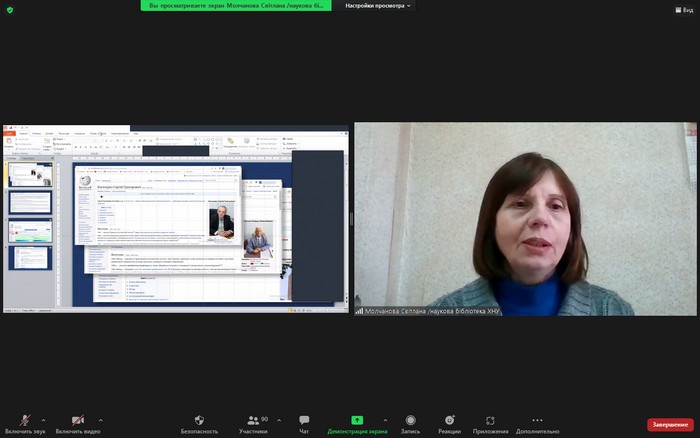Open the Участники participants panel
Viewport: 700px width, 438px height.
(253, 423)
